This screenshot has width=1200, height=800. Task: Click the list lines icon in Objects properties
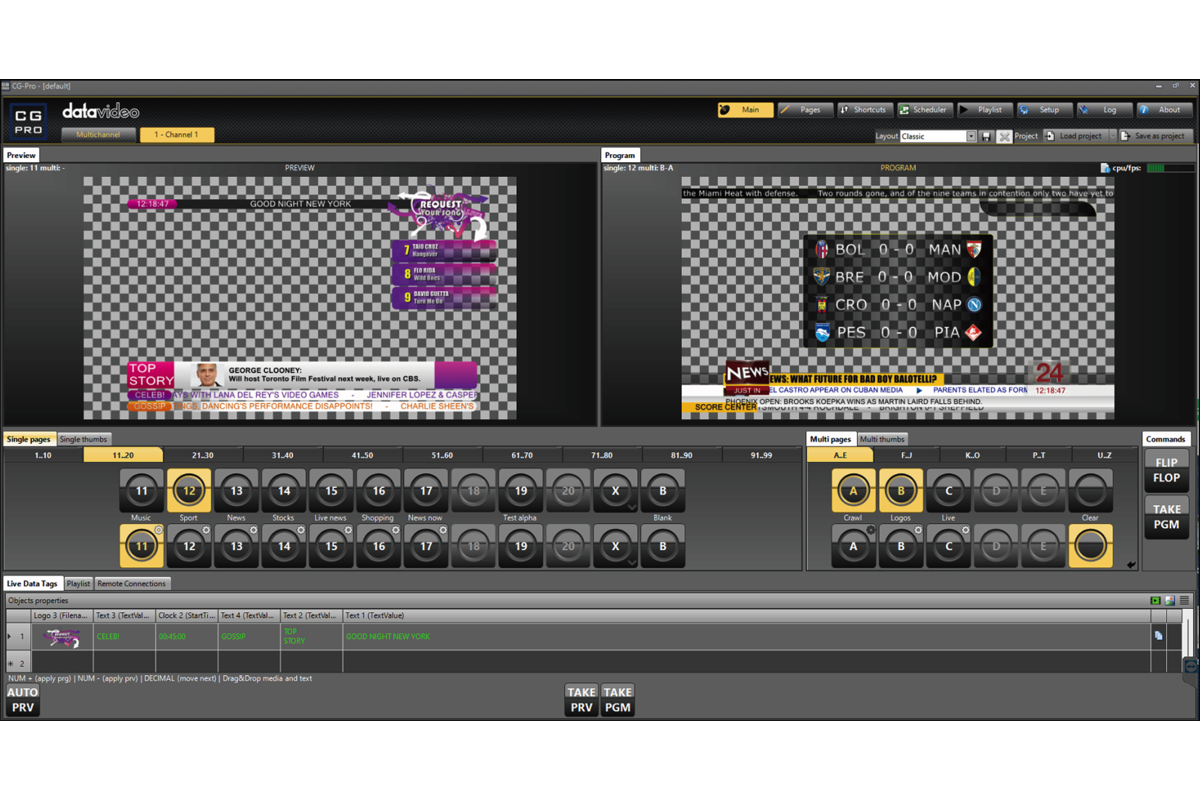(1184, 600)
